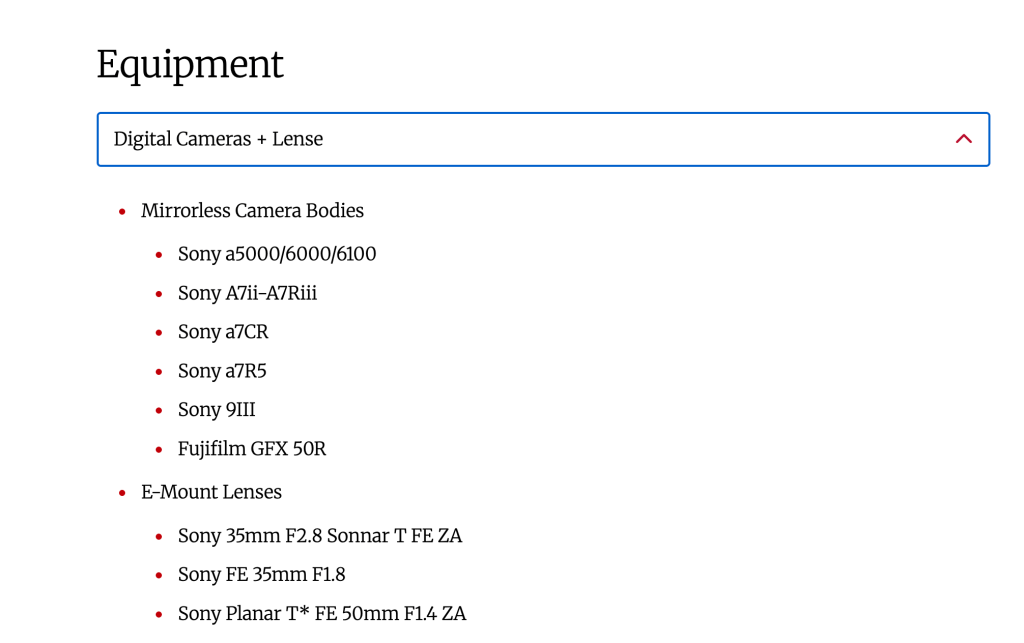The height and width of the screenshot is (643, 1024).
Task: Click the bullet beside Fujifilm GFX 50R
Action: [158, 449]
